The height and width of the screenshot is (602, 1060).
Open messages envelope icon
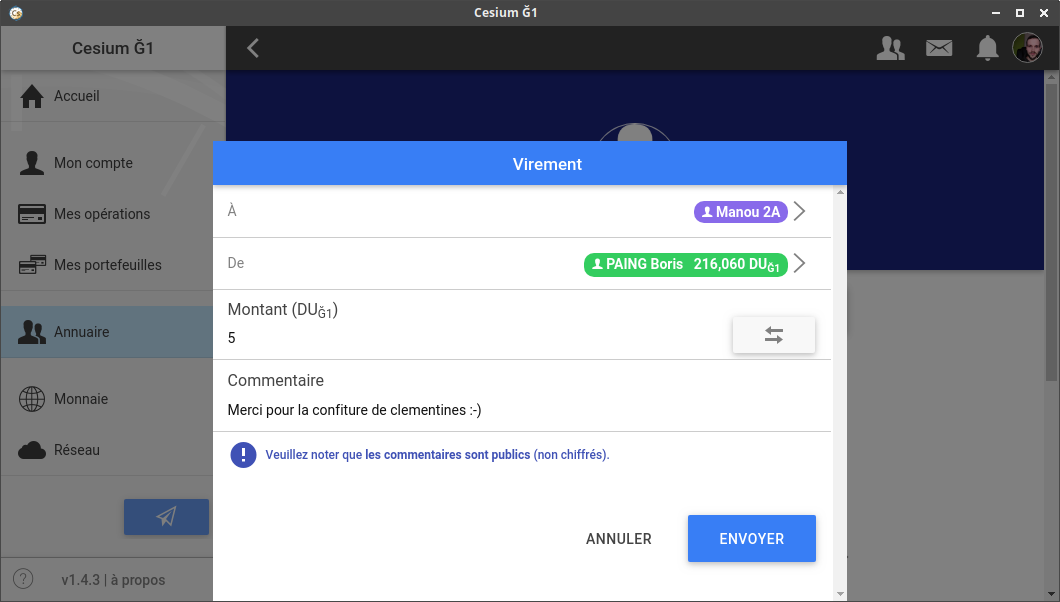pyautogui.click(x=939, y=48)
